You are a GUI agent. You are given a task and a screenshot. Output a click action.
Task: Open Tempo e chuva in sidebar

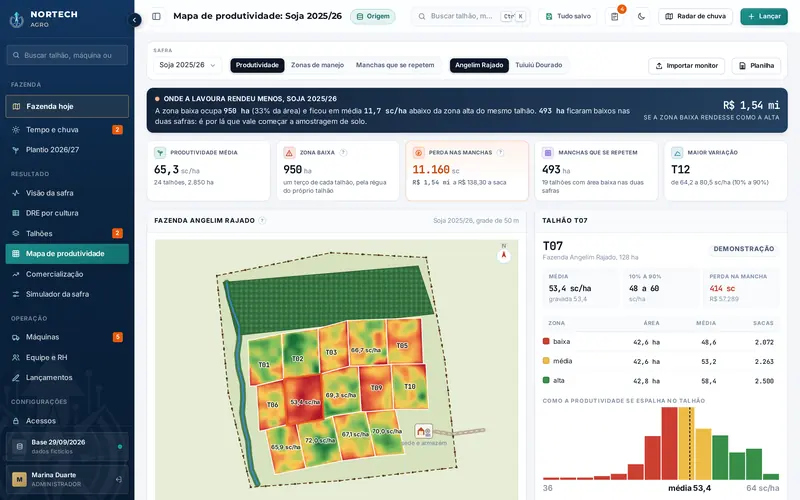click(x=67, y=130)
